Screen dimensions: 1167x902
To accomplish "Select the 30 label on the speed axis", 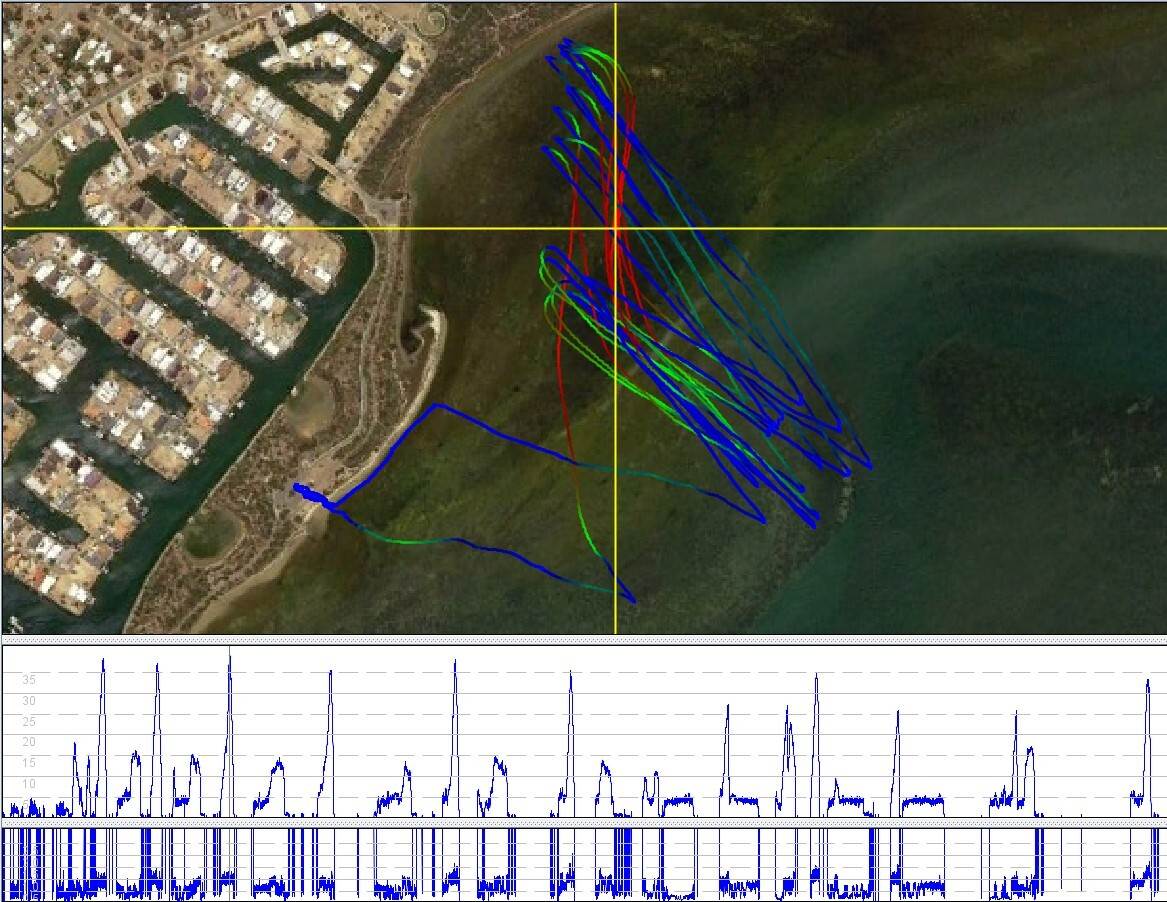I will (x=30, y=701).
